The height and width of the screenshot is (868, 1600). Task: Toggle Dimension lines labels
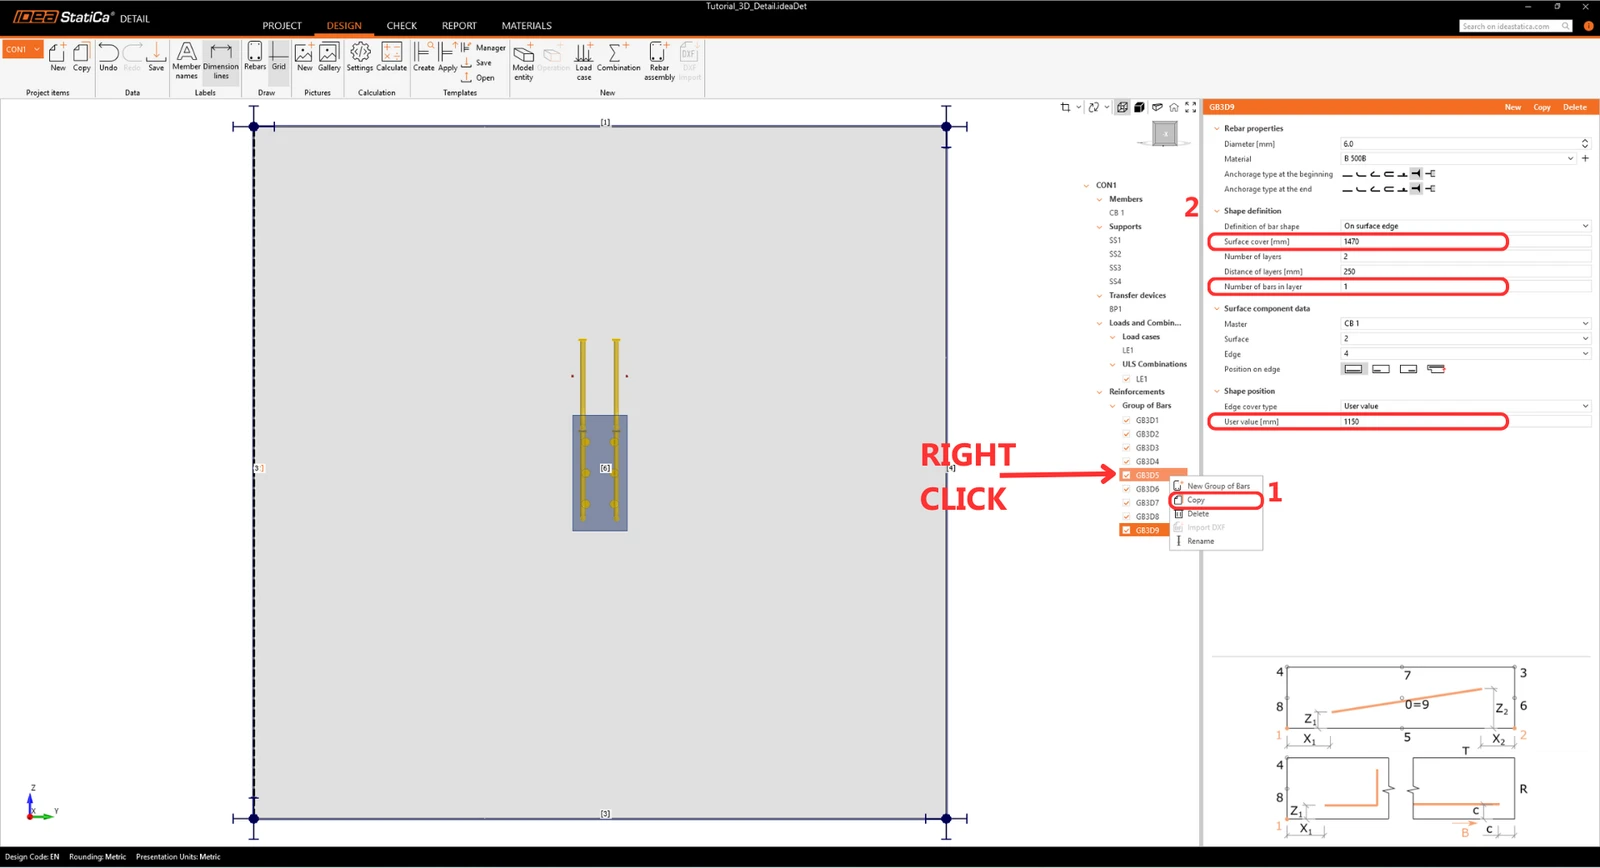click(x=221, y=60)
